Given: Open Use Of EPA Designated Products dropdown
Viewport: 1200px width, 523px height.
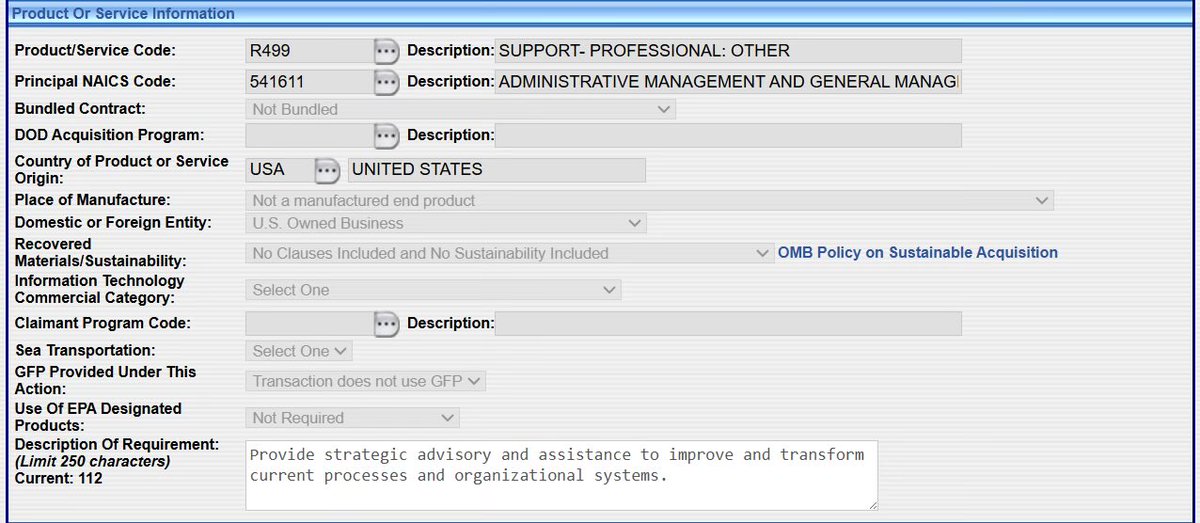Looking at the screenshot, I should [x=352, y=418].
